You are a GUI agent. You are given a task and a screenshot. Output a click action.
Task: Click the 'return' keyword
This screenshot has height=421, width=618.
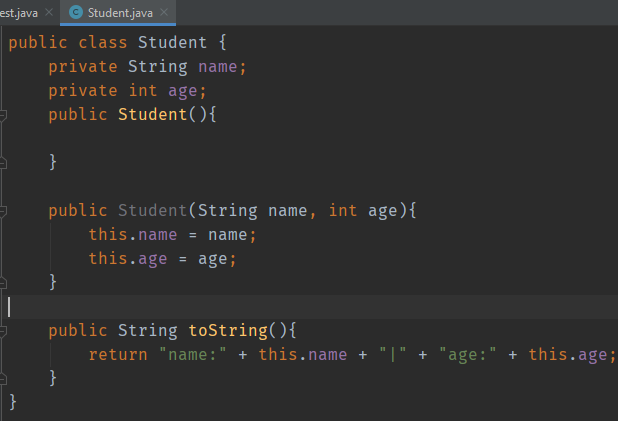[118, 355]
